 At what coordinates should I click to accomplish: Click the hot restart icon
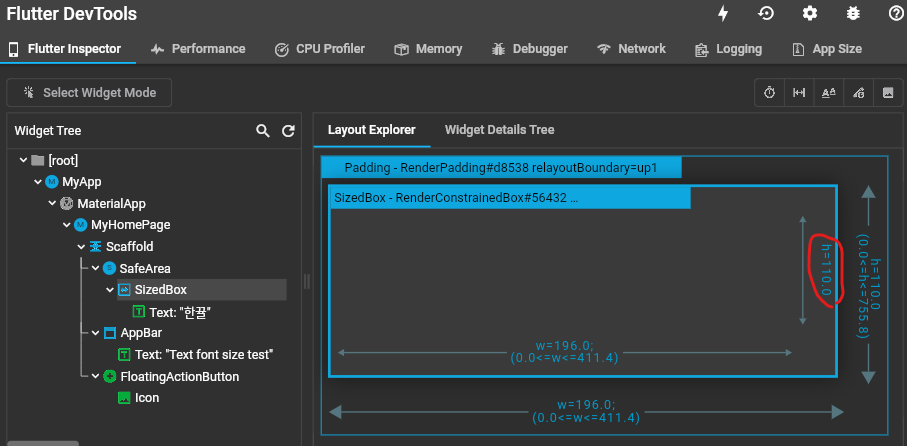766,13
